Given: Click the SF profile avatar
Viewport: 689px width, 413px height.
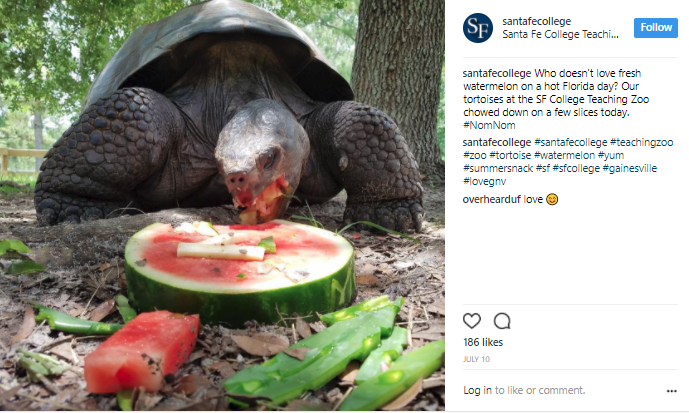Looking at the screenshot, I should point(478,28).
